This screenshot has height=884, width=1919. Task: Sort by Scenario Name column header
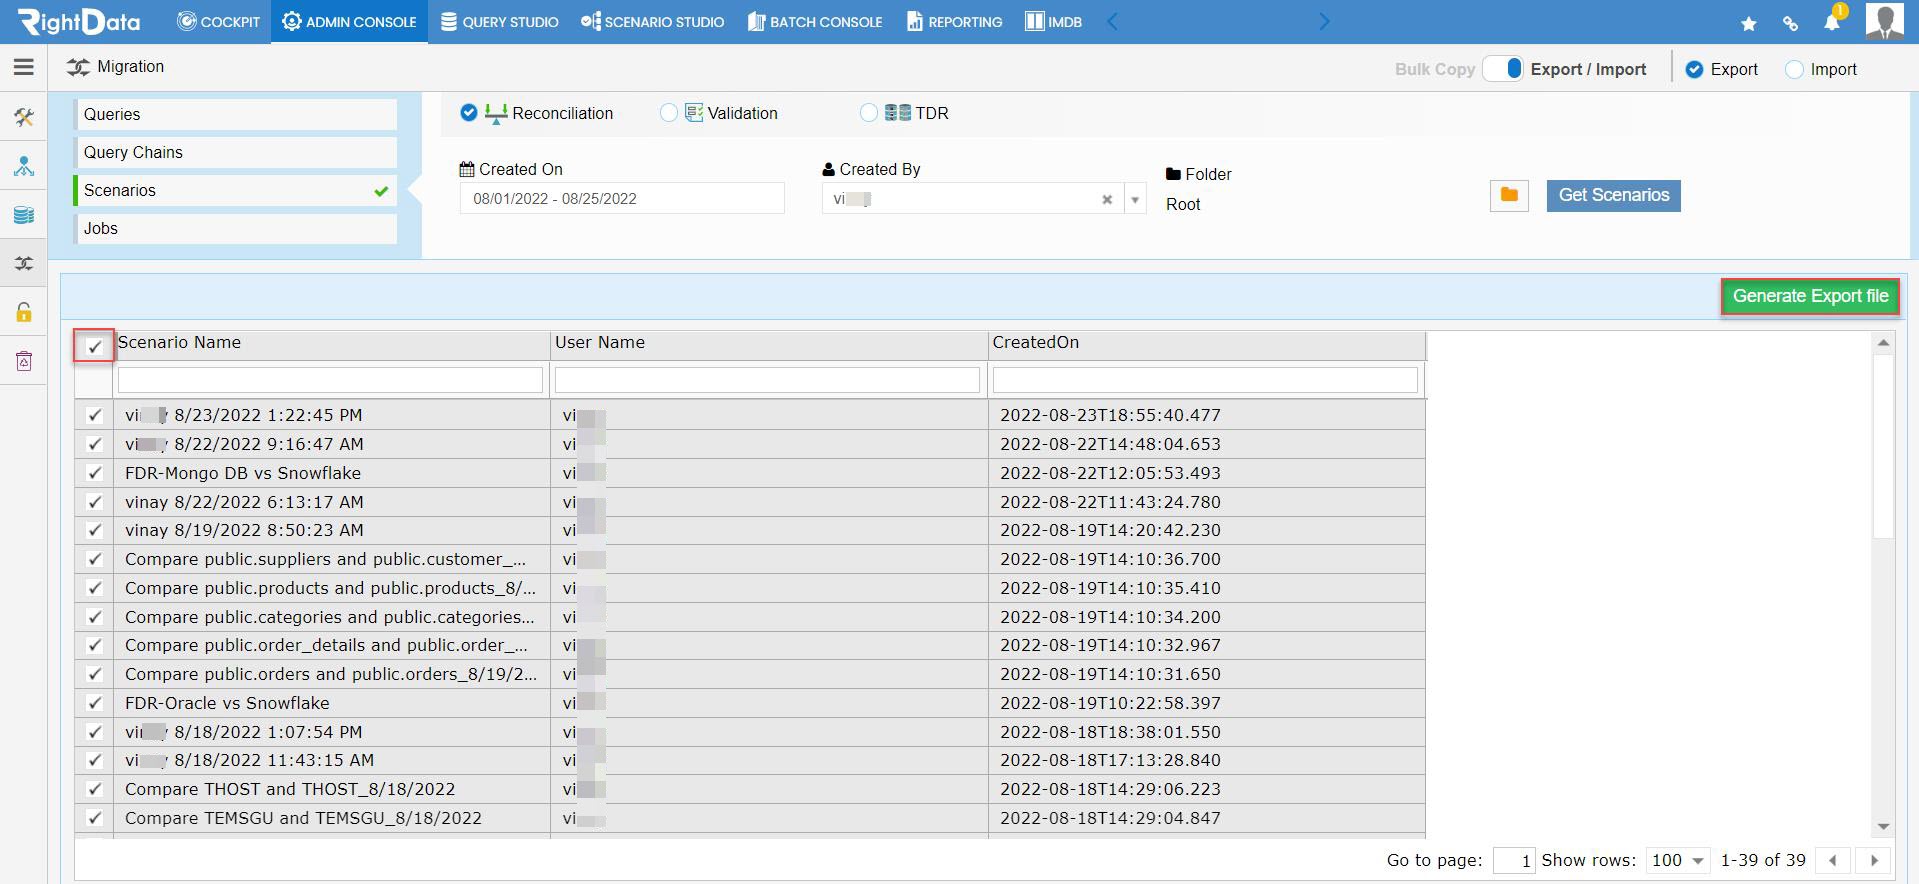tap(332, 343)
